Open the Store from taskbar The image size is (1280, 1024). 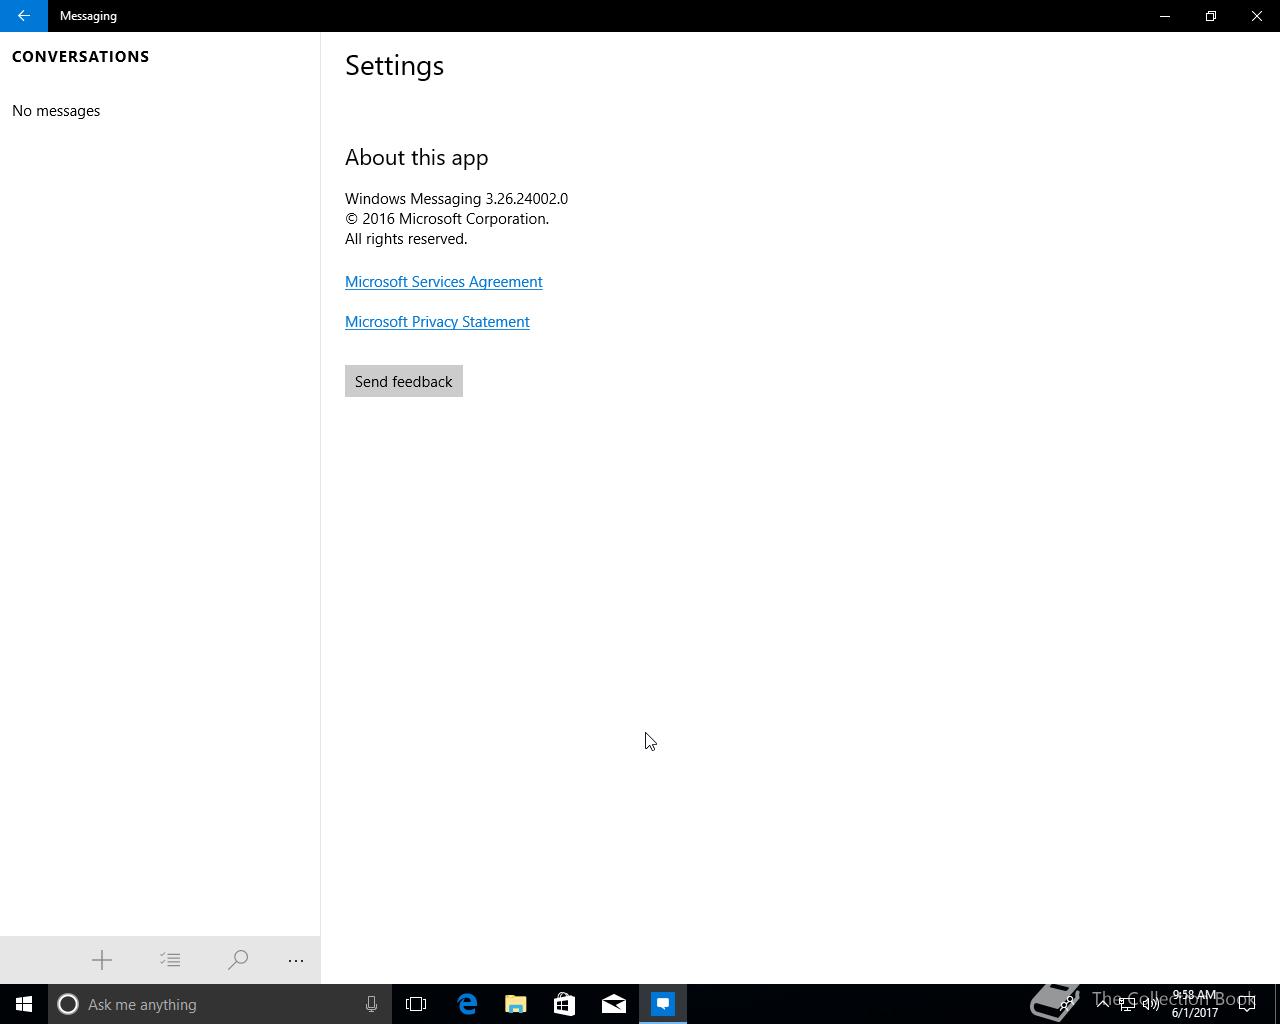[565, 1004]
